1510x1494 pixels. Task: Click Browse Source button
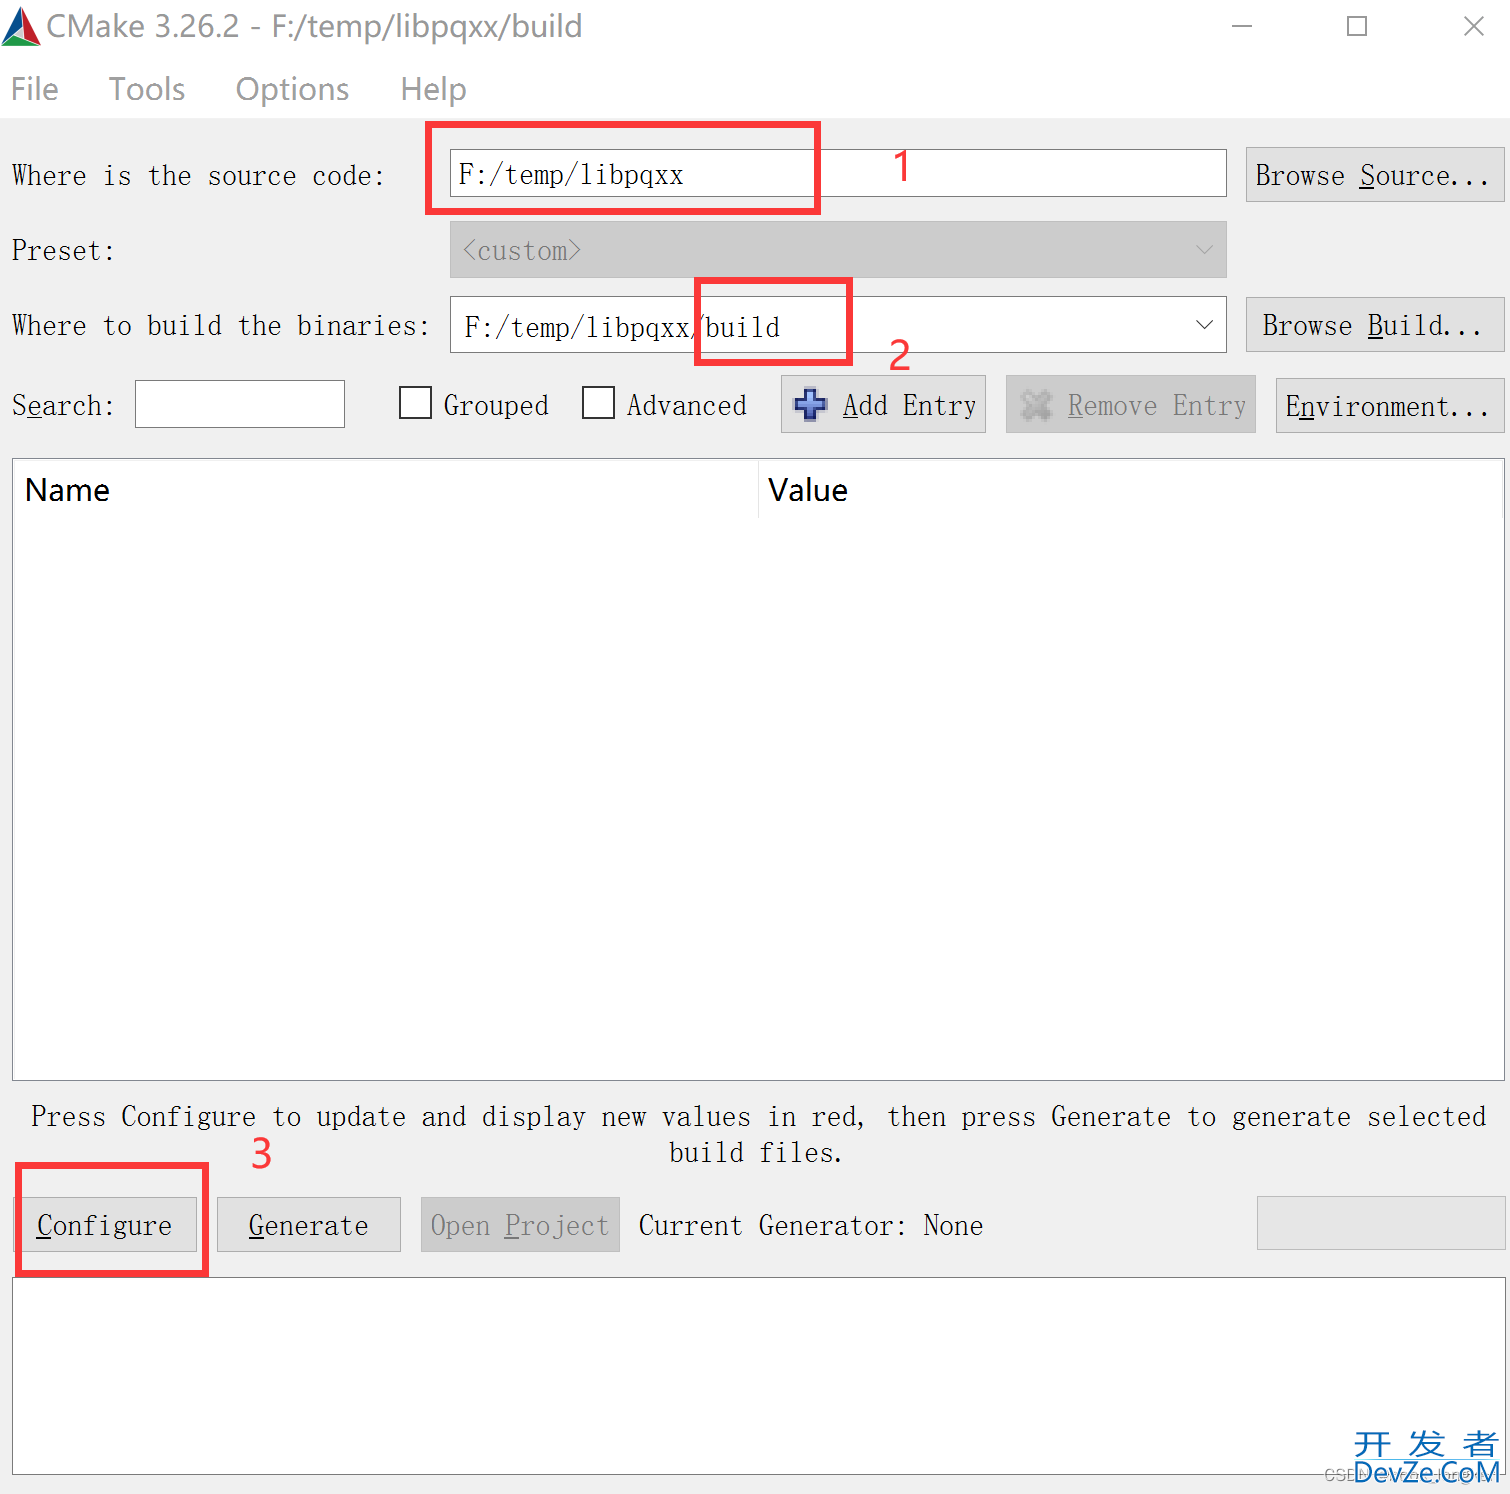(1374, 175)
